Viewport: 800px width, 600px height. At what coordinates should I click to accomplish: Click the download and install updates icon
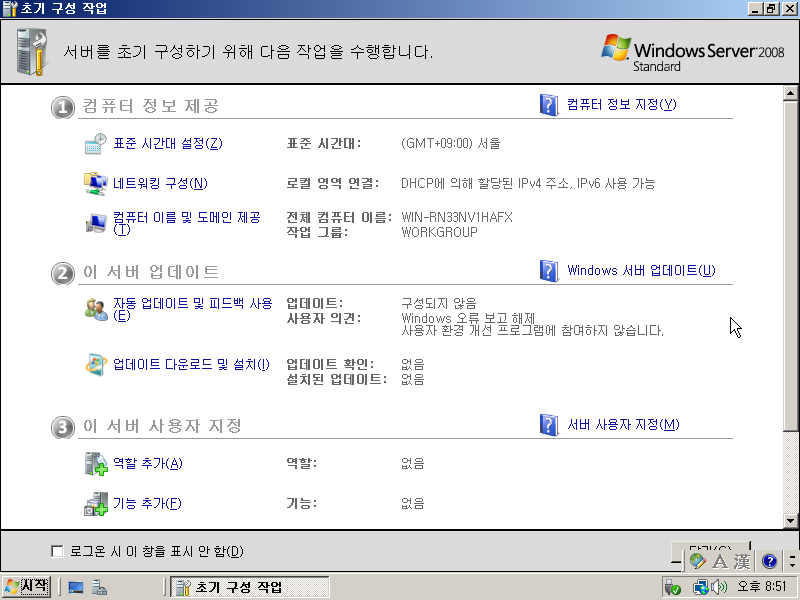(96, 364)
